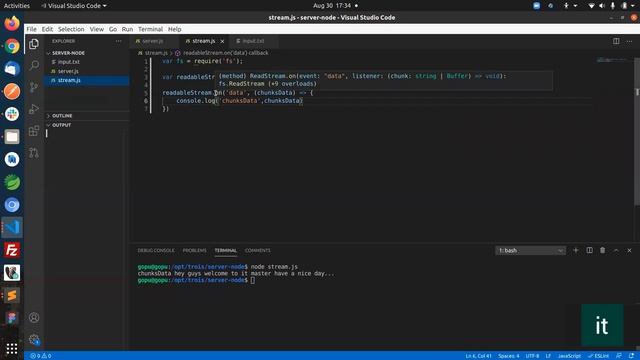Viewport: 640px width, 360px height.
Task: Open editor More Actions ellipsis
Action: [x=629, y=41]
